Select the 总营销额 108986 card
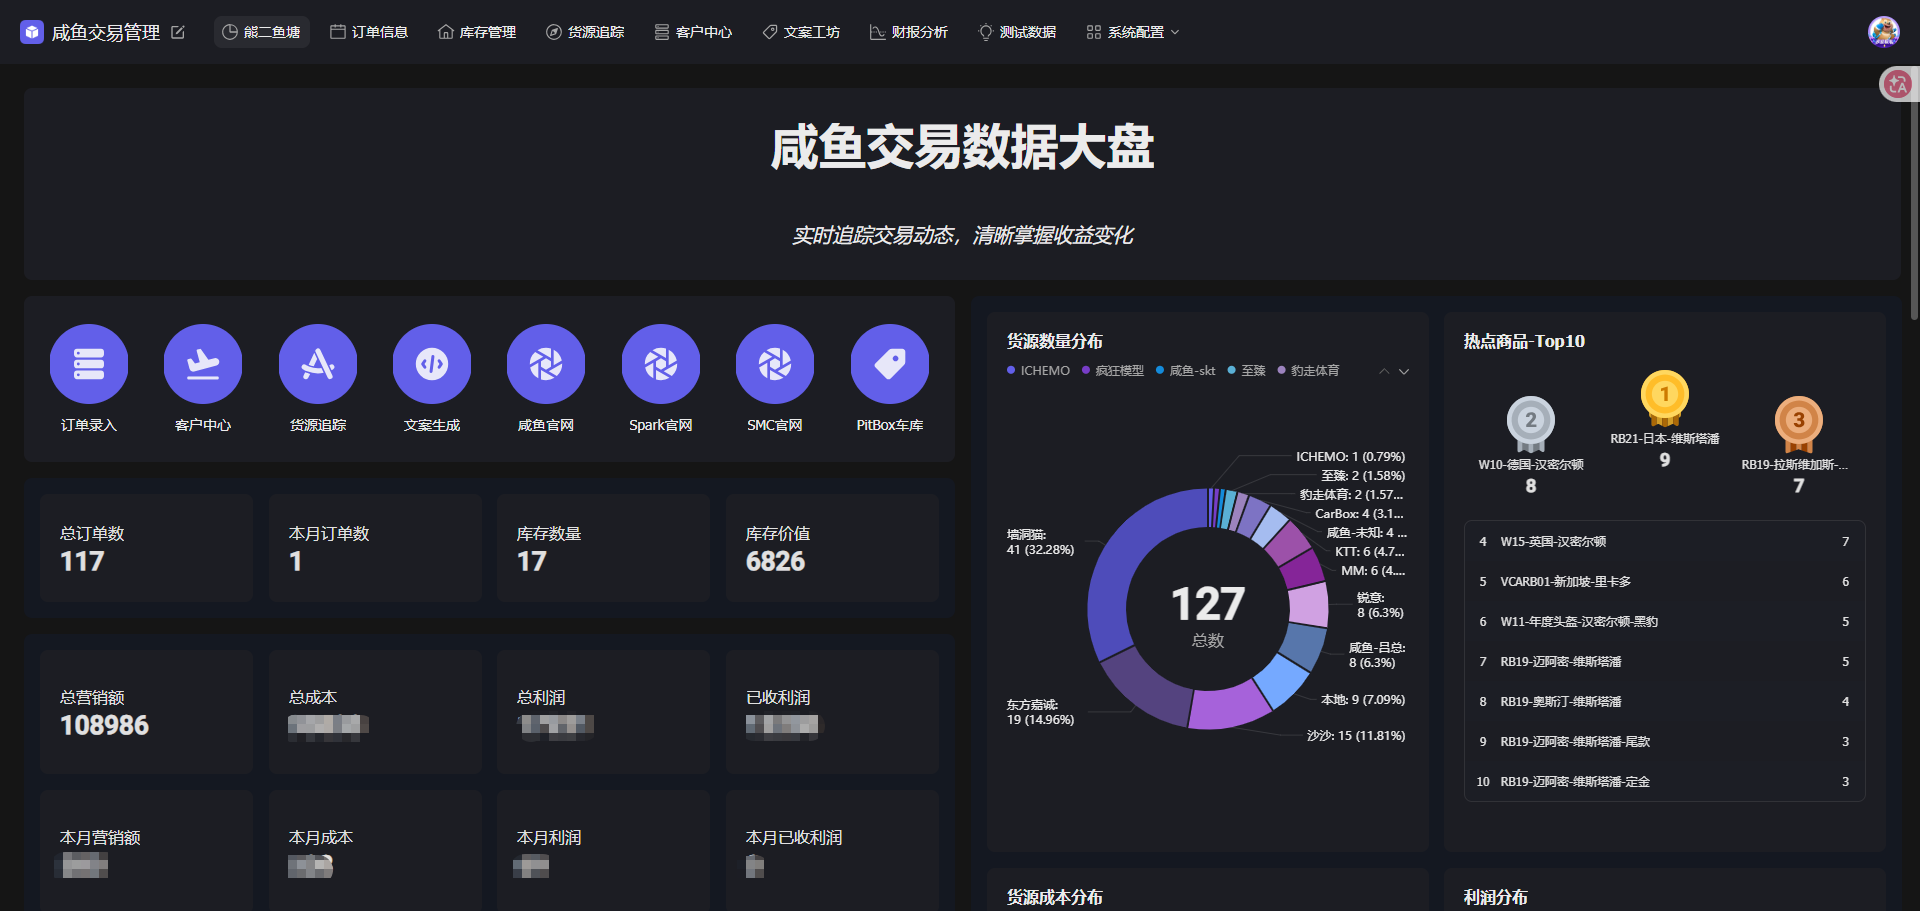 [x=147, y=712]
